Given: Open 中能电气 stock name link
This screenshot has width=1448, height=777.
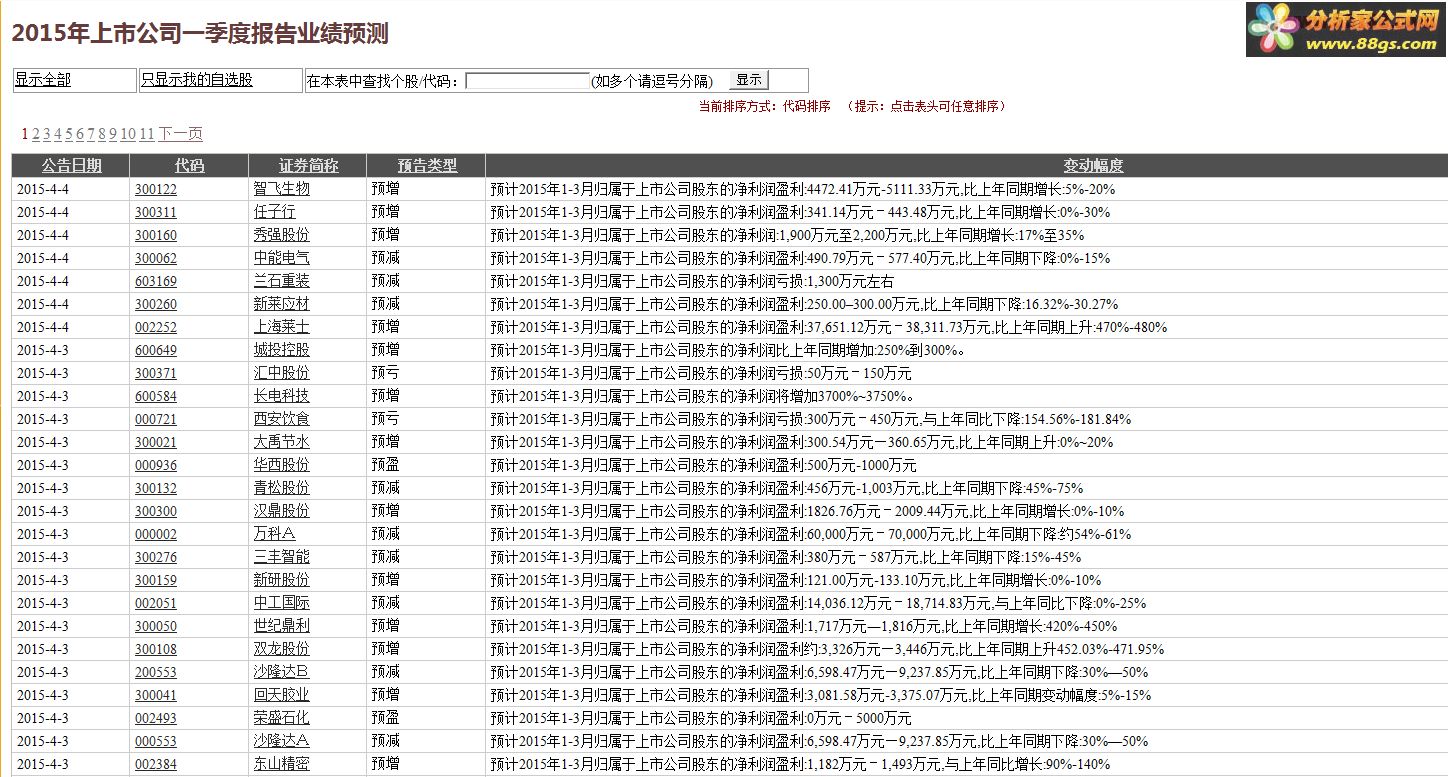Looking at the screenshot, I should tap(282, 258).
